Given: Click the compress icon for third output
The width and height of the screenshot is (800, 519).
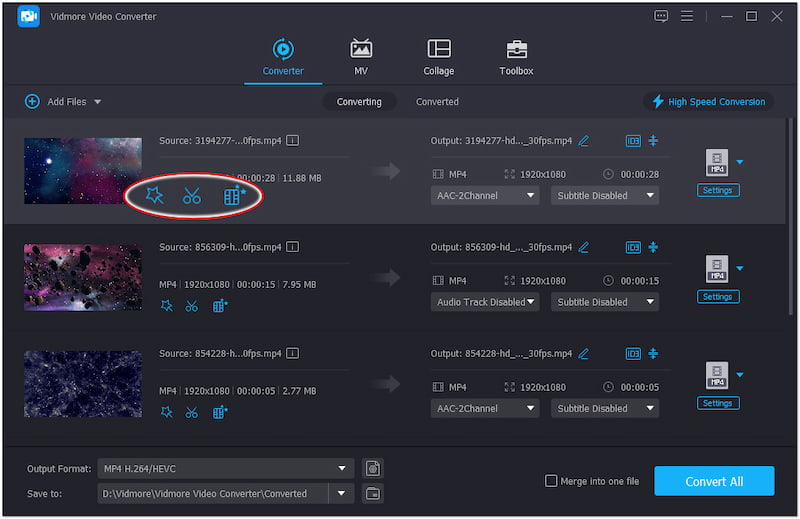Looking at the screenshot, I should (x=653, y=353).
